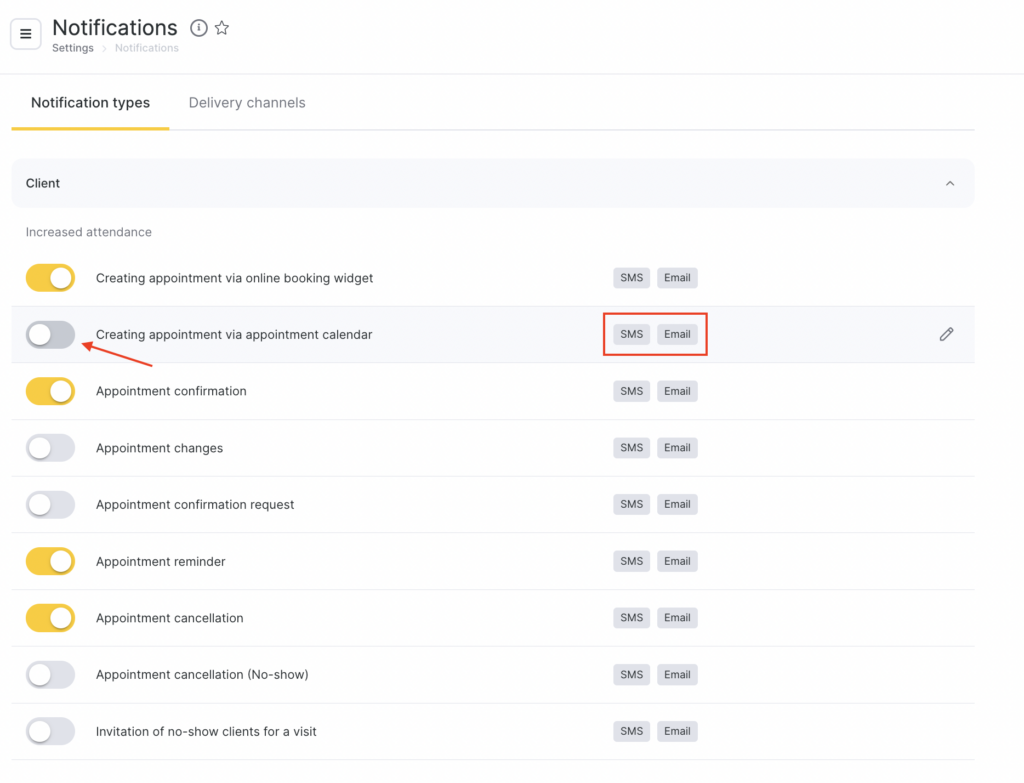
Task: Enable Appointment changes notification
Action: pyautogui.click(x=50, y=448)
